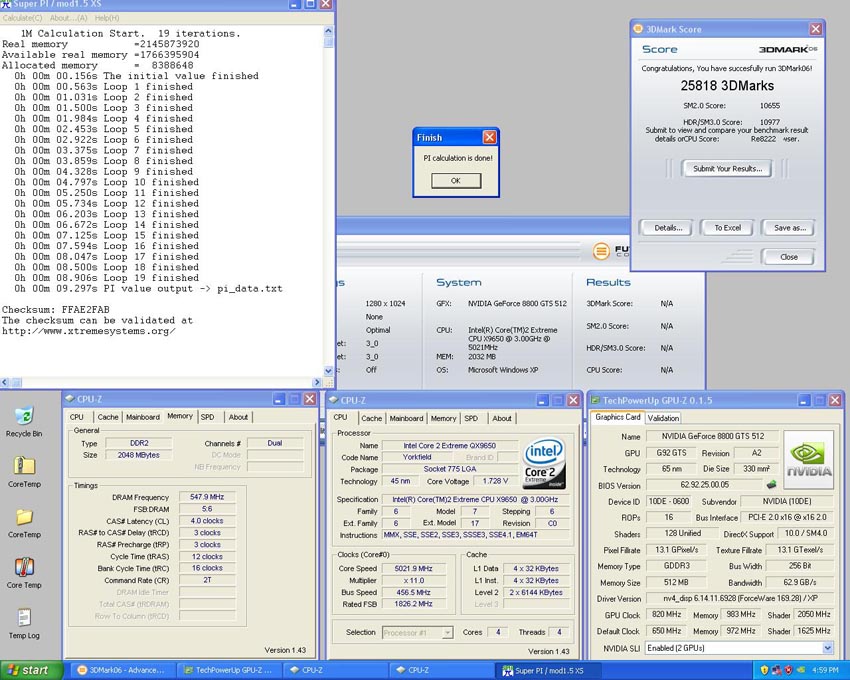The image size is (850, 680).
Task: Click the GPU-Z BIOS save chip icon
Action: coord(771,484)
